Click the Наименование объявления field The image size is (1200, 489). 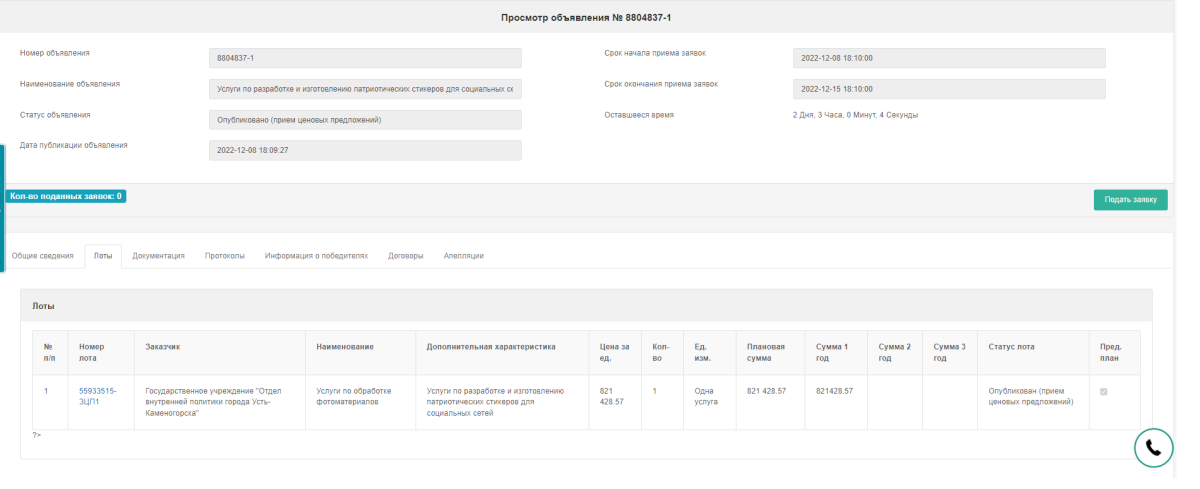point(365,89)
